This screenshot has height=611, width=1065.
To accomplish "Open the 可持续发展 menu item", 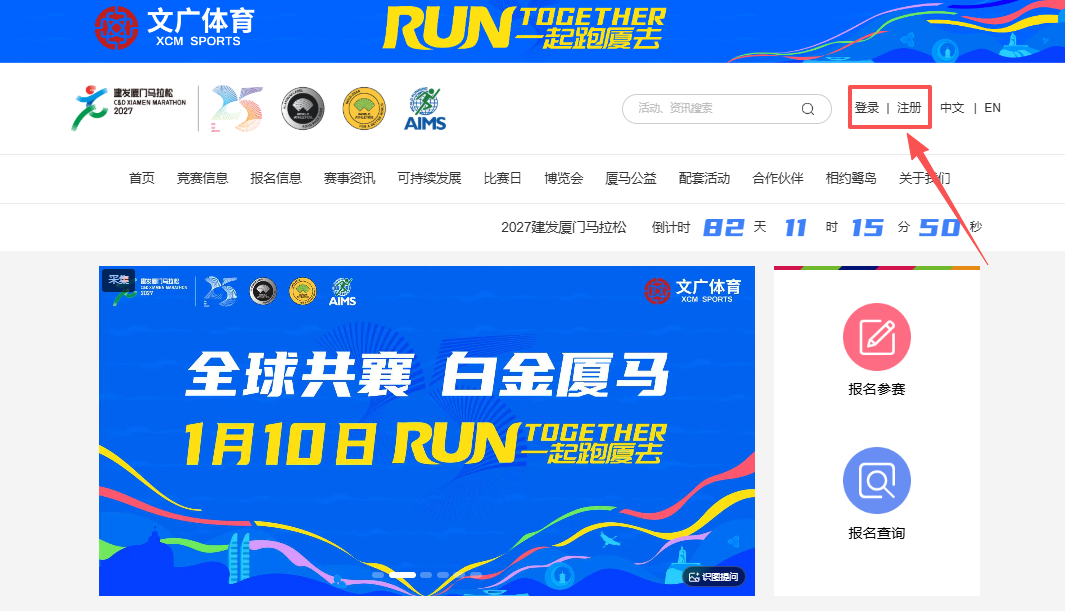I will 429,178.
